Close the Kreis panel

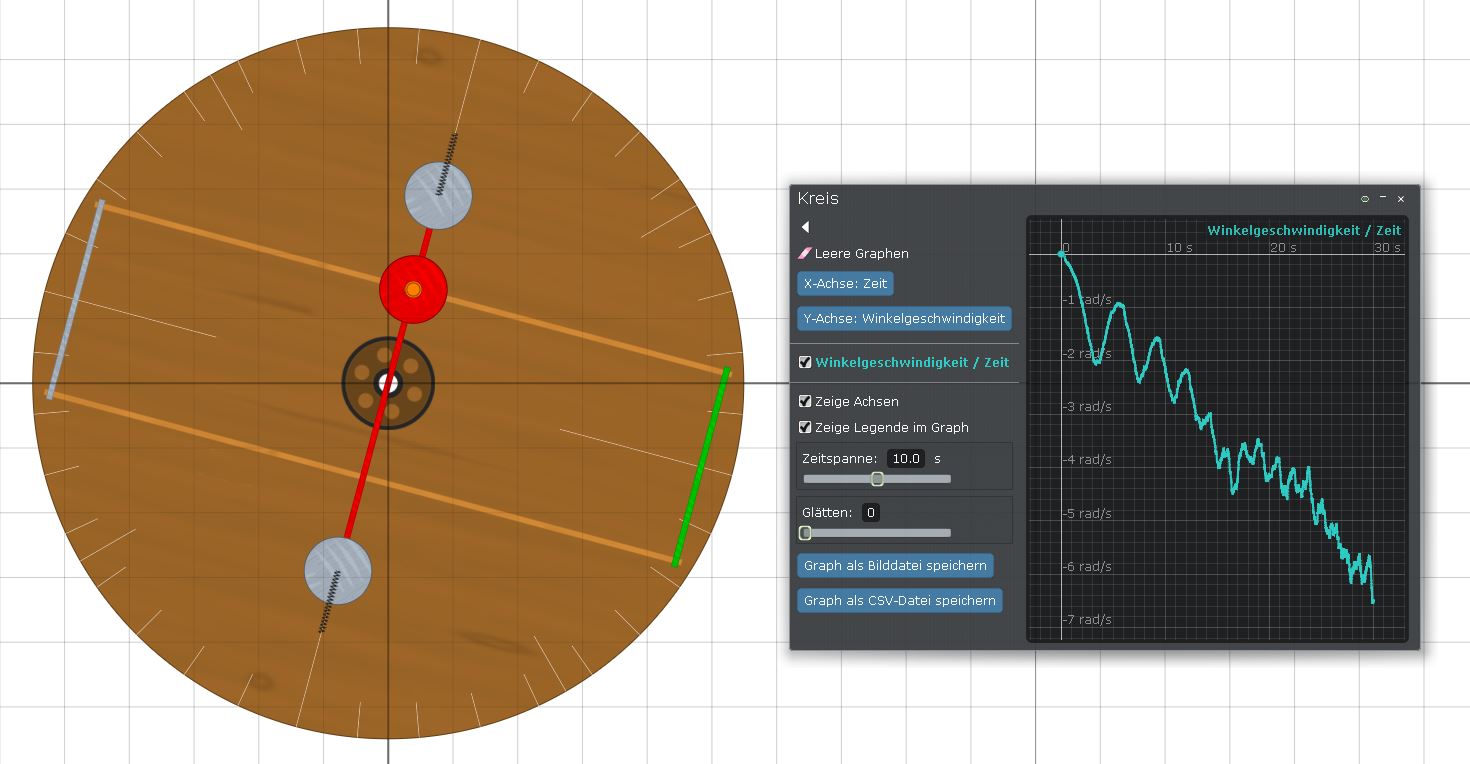pyautogui.click(x=1401, y=199)
